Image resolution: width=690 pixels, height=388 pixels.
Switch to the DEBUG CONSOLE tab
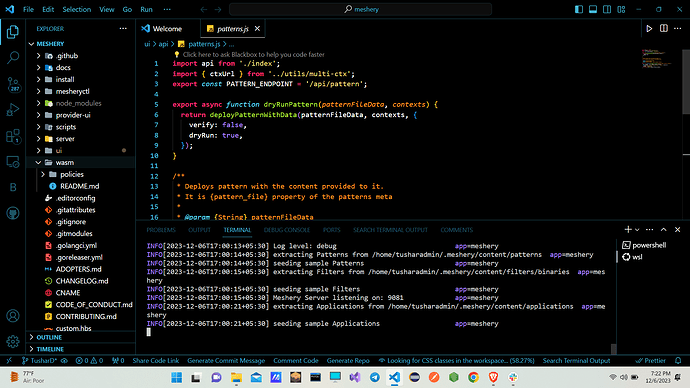(x=287, y=230)
